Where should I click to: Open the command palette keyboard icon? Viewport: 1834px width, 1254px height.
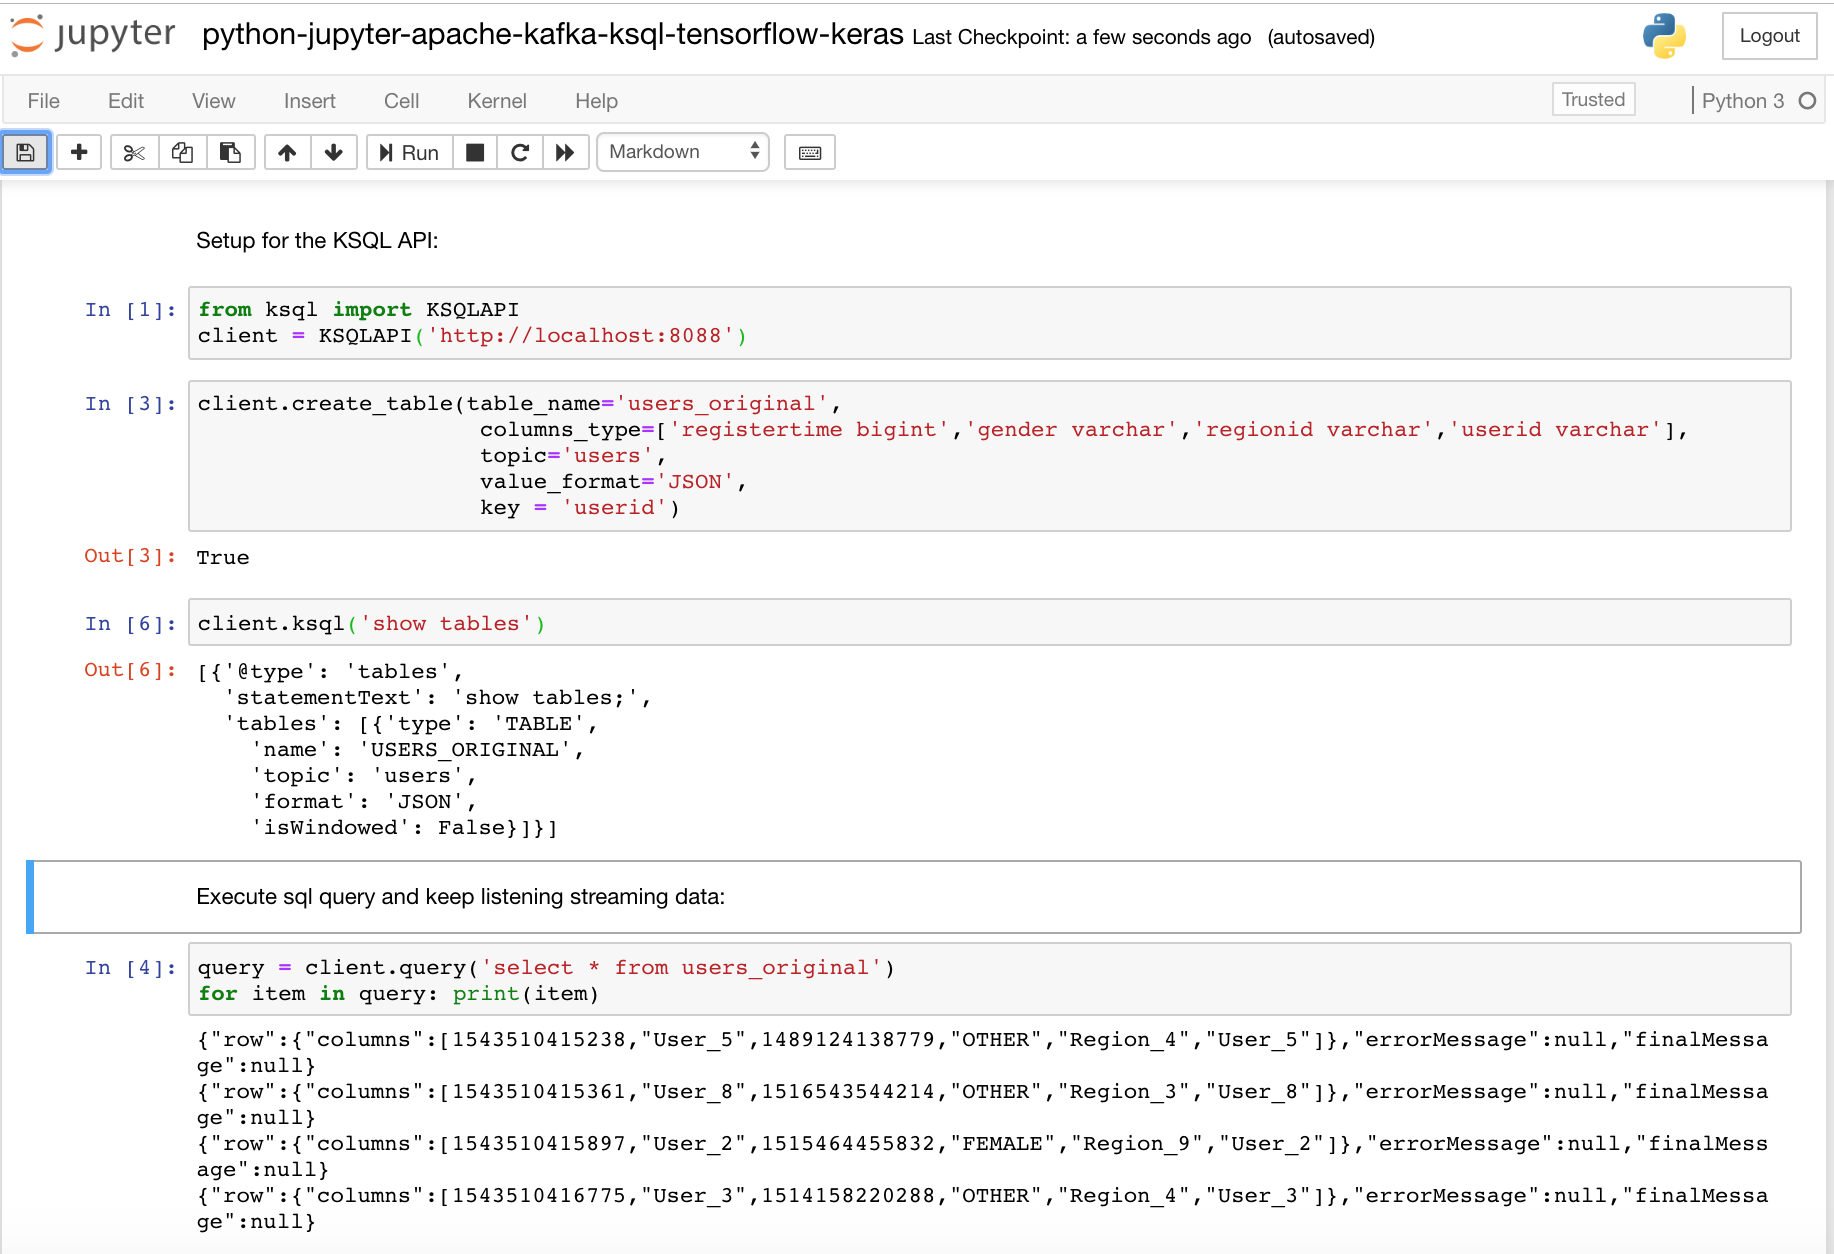809,152
